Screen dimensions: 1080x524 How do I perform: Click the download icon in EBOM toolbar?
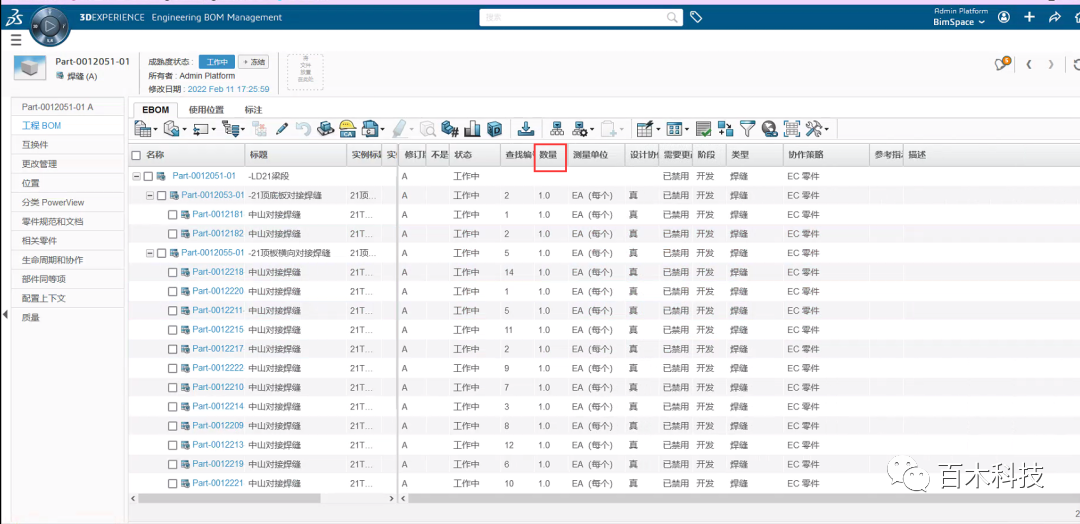click(526, 129)
